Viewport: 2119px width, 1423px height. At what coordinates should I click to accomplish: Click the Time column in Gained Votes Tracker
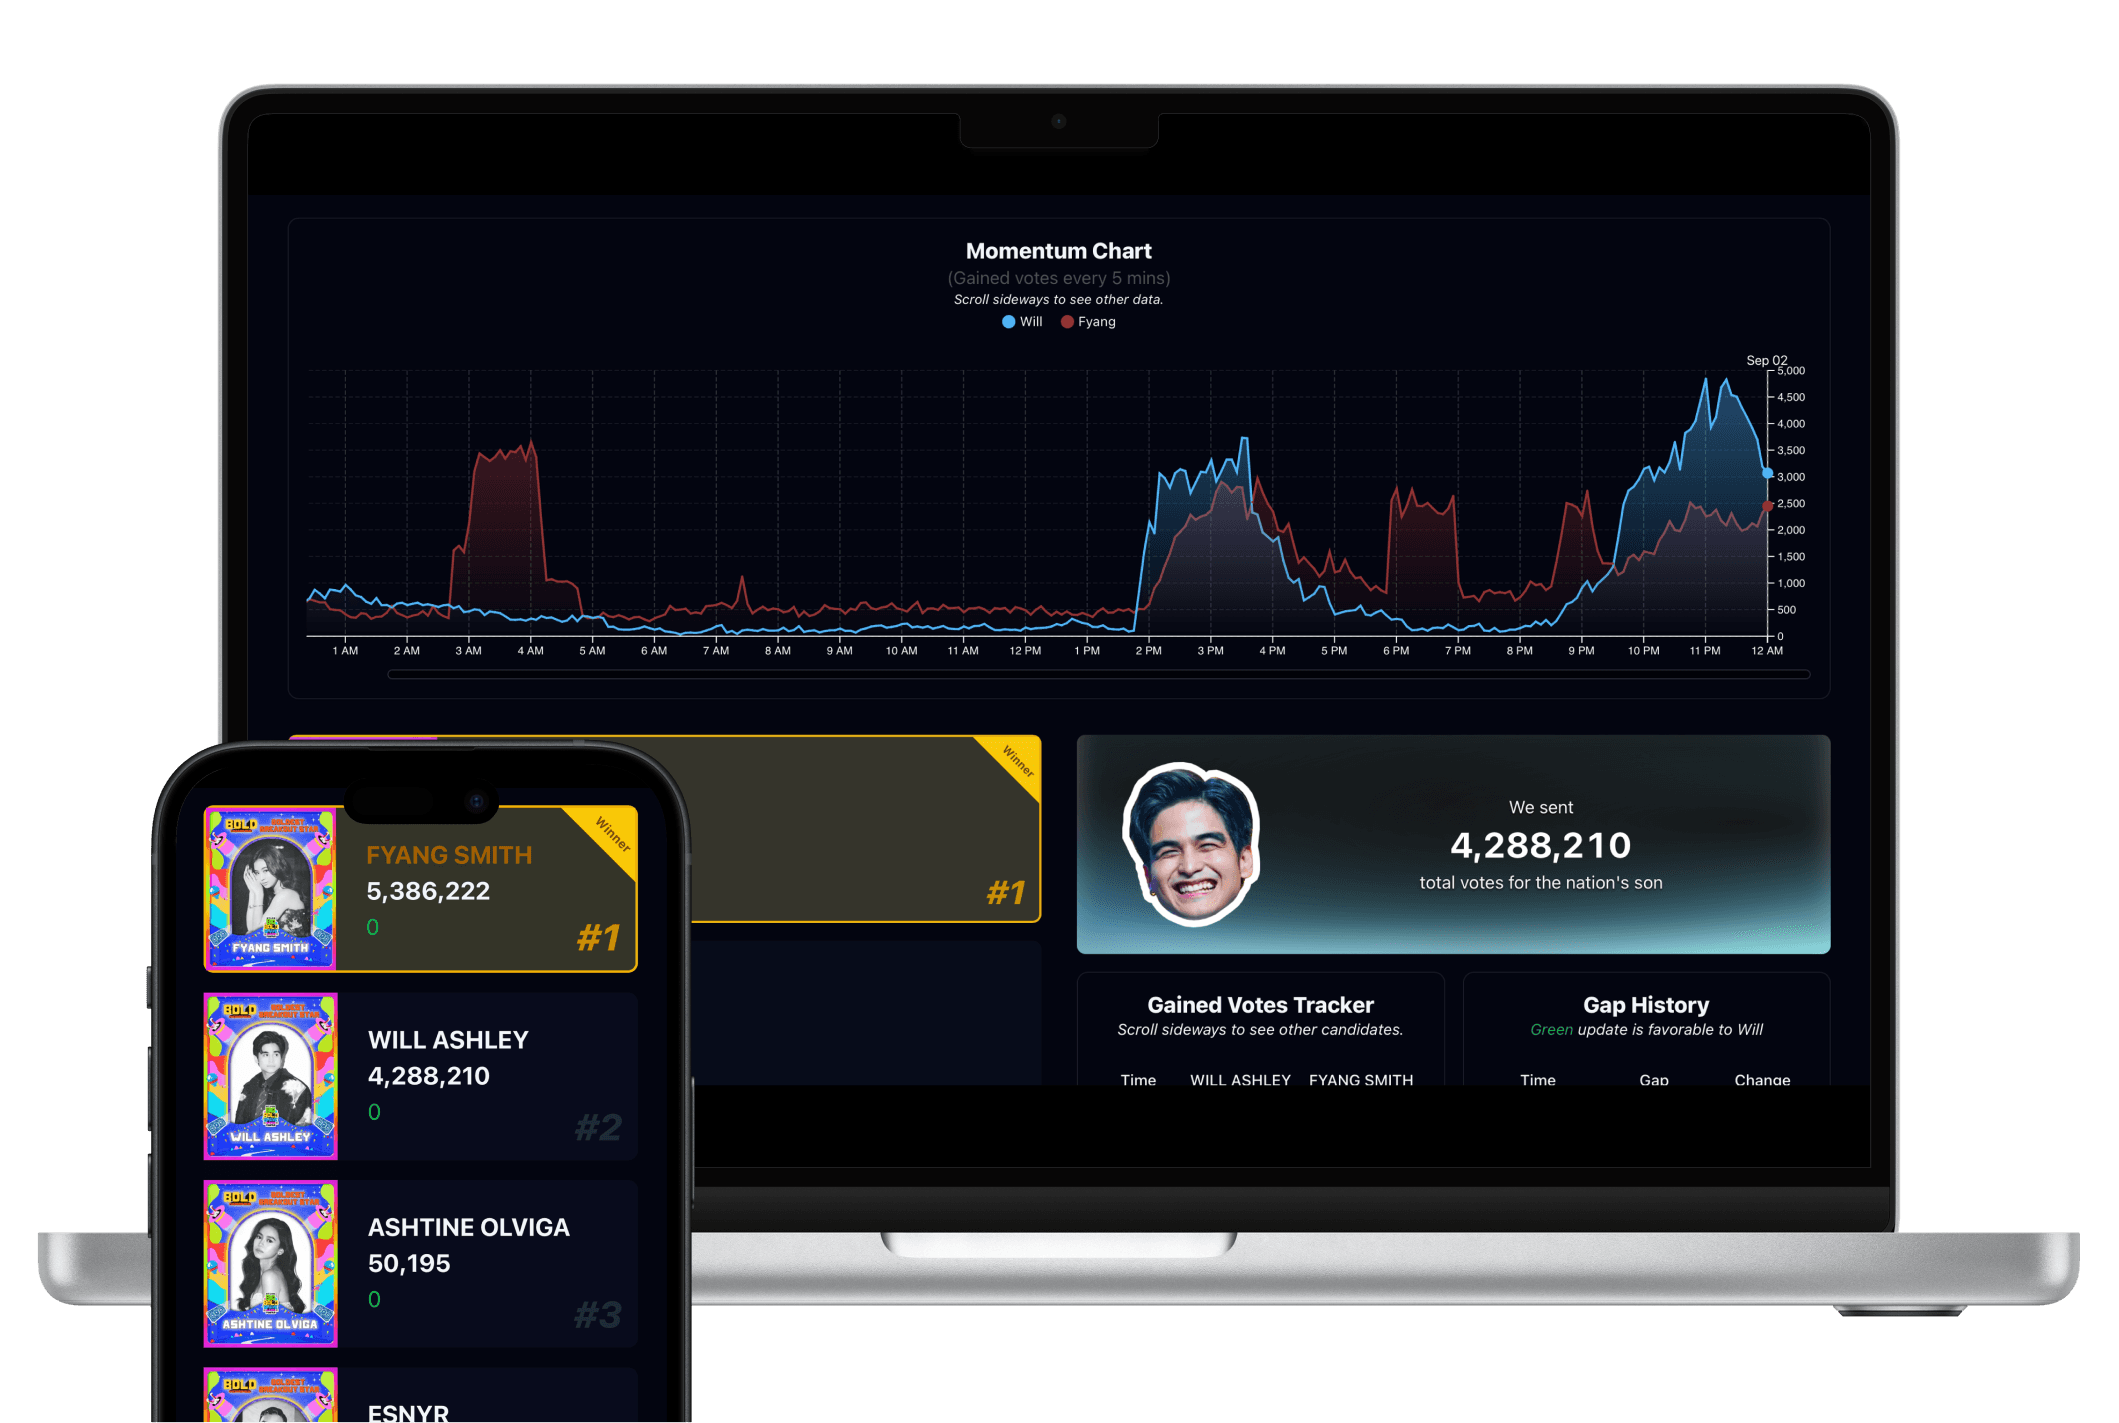pos(1138,1080)
